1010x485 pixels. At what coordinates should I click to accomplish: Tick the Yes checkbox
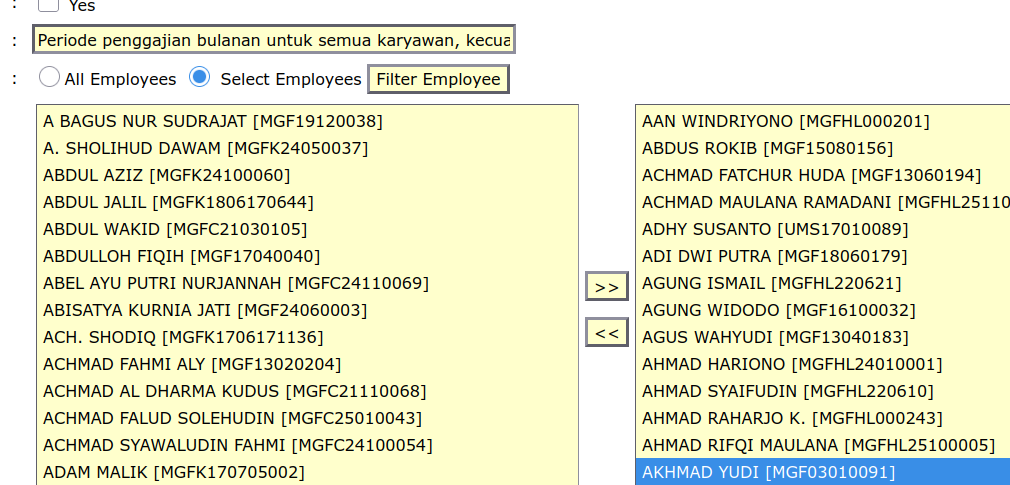(48, 5)
